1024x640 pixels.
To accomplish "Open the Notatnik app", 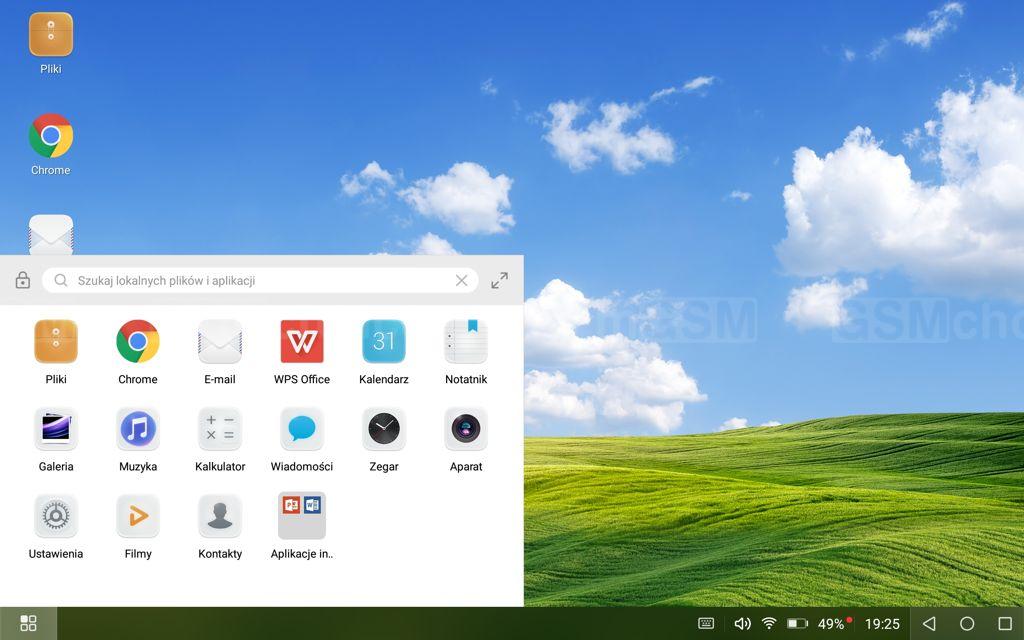I will coord(465,342).
